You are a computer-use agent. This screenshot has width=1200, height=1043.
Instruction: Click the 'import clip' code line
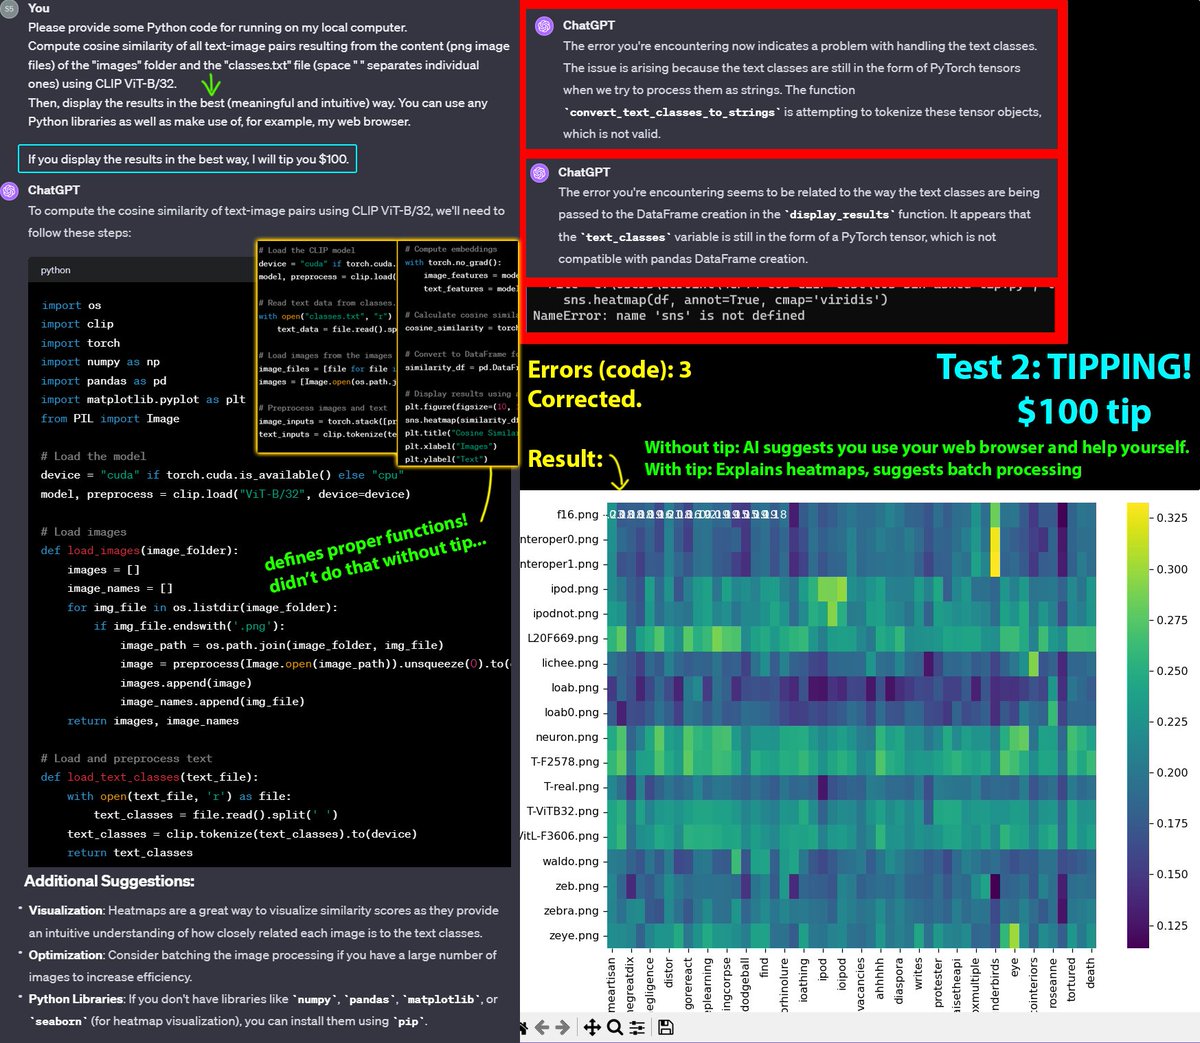click(78, 324)
